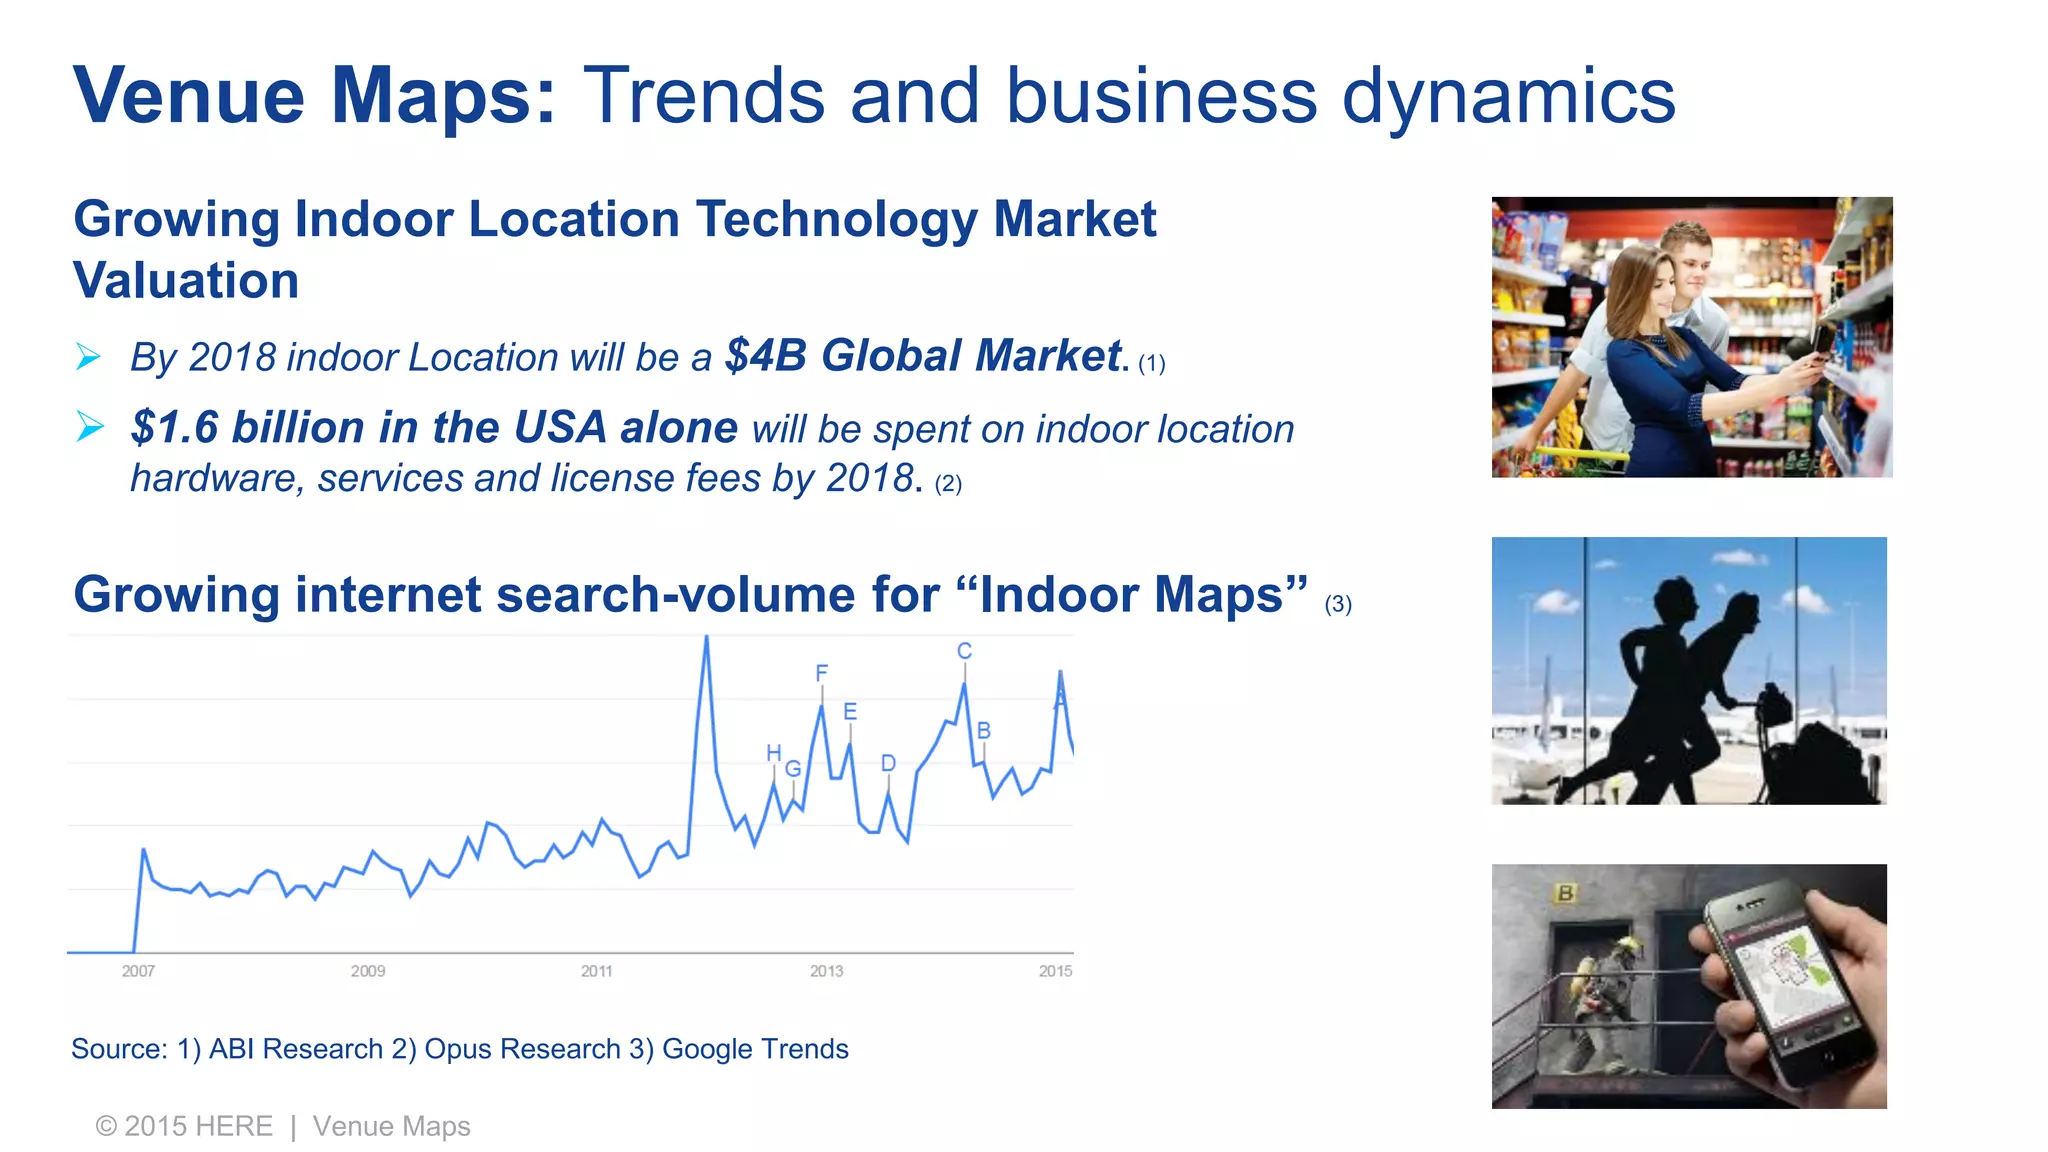Click the "© 2015 HERE" footer text

[x=184, y=1126]
